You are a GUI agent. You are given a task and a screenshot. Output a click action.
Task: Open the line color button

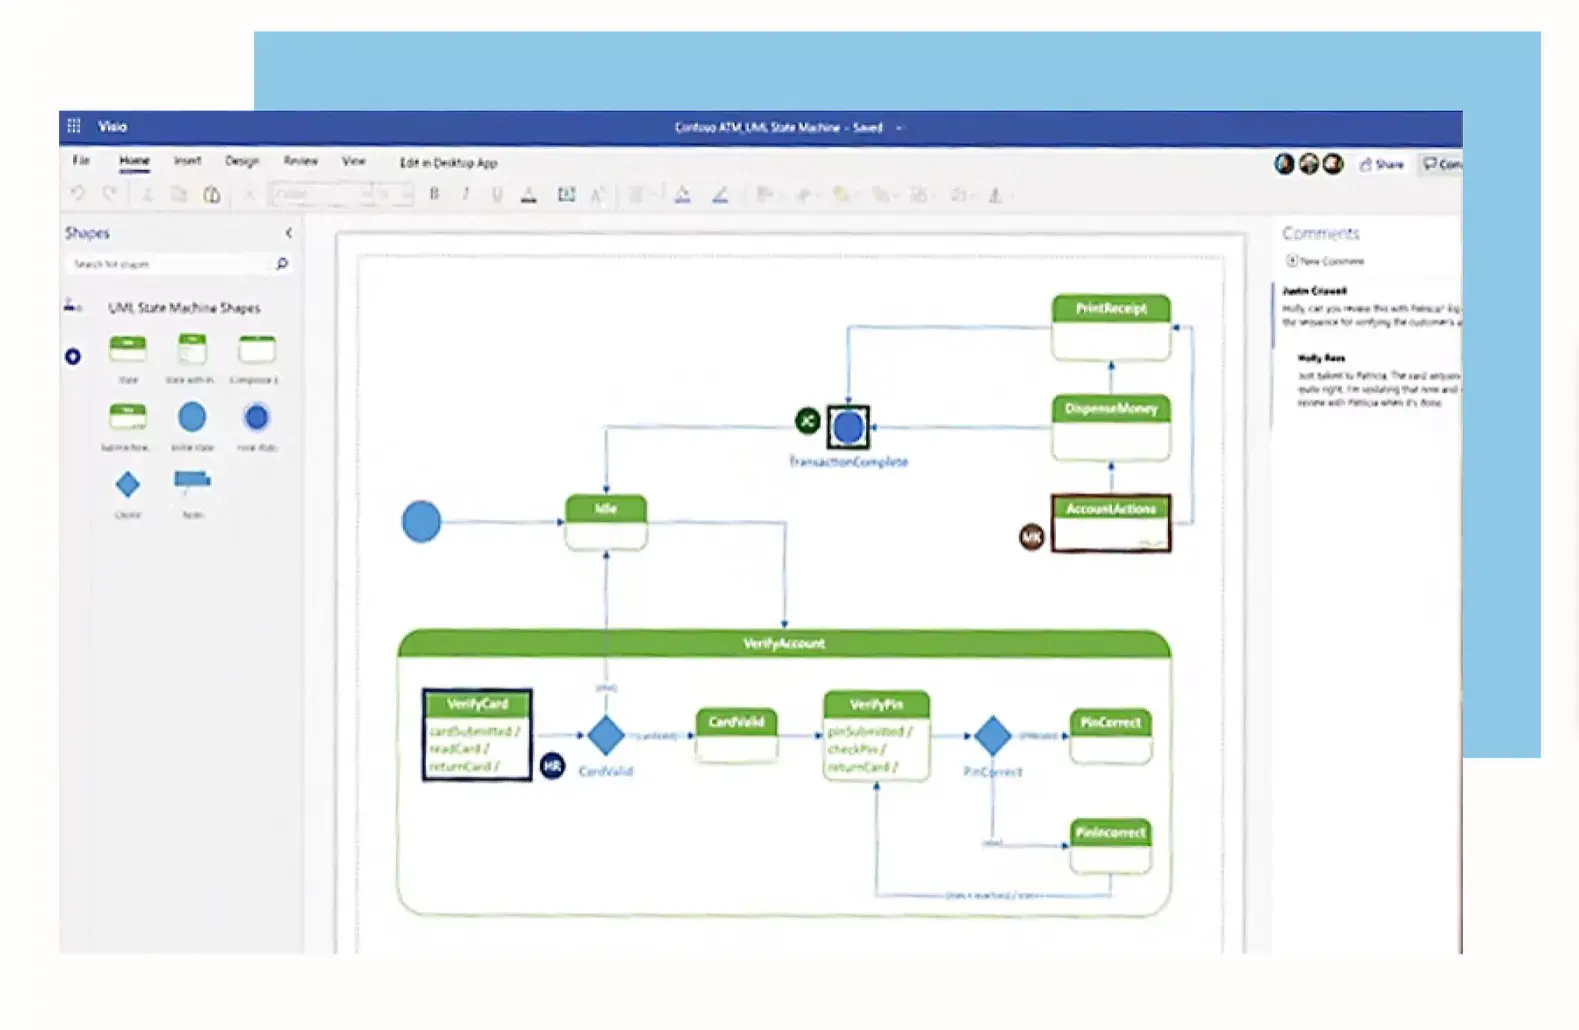720,194
